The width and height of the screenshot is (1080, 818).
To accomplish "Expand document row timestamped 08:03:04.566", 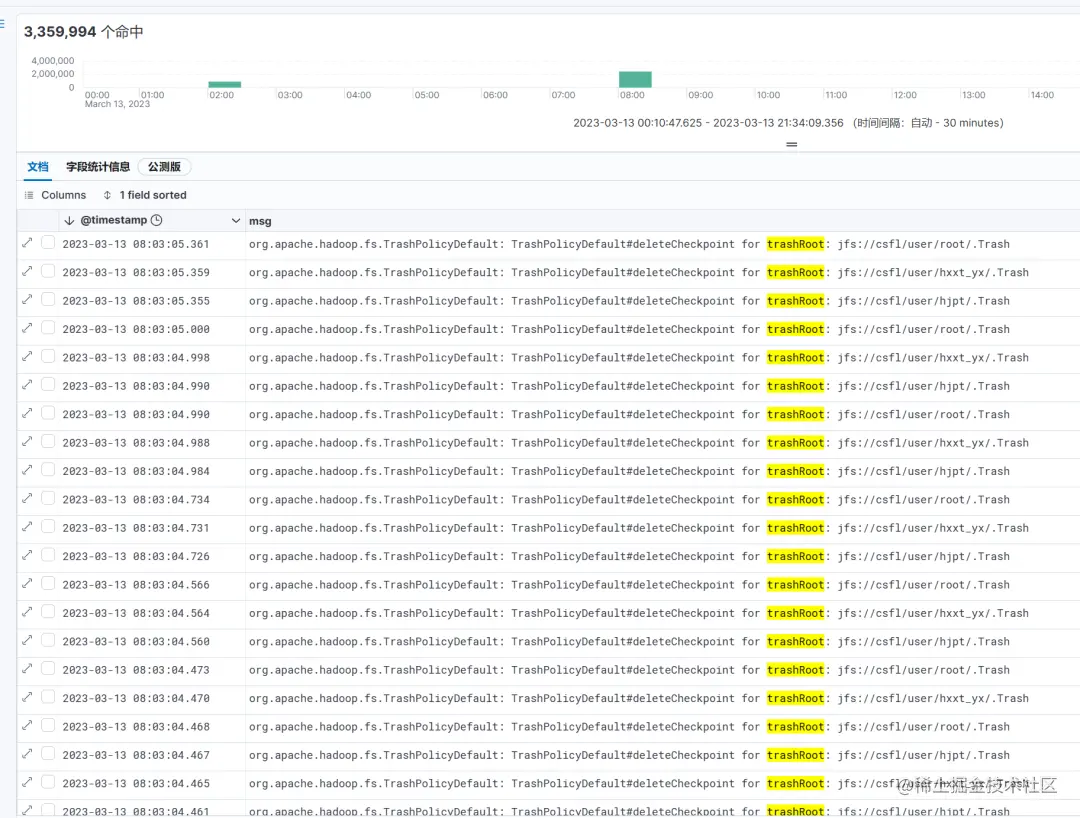I will 27,583.
